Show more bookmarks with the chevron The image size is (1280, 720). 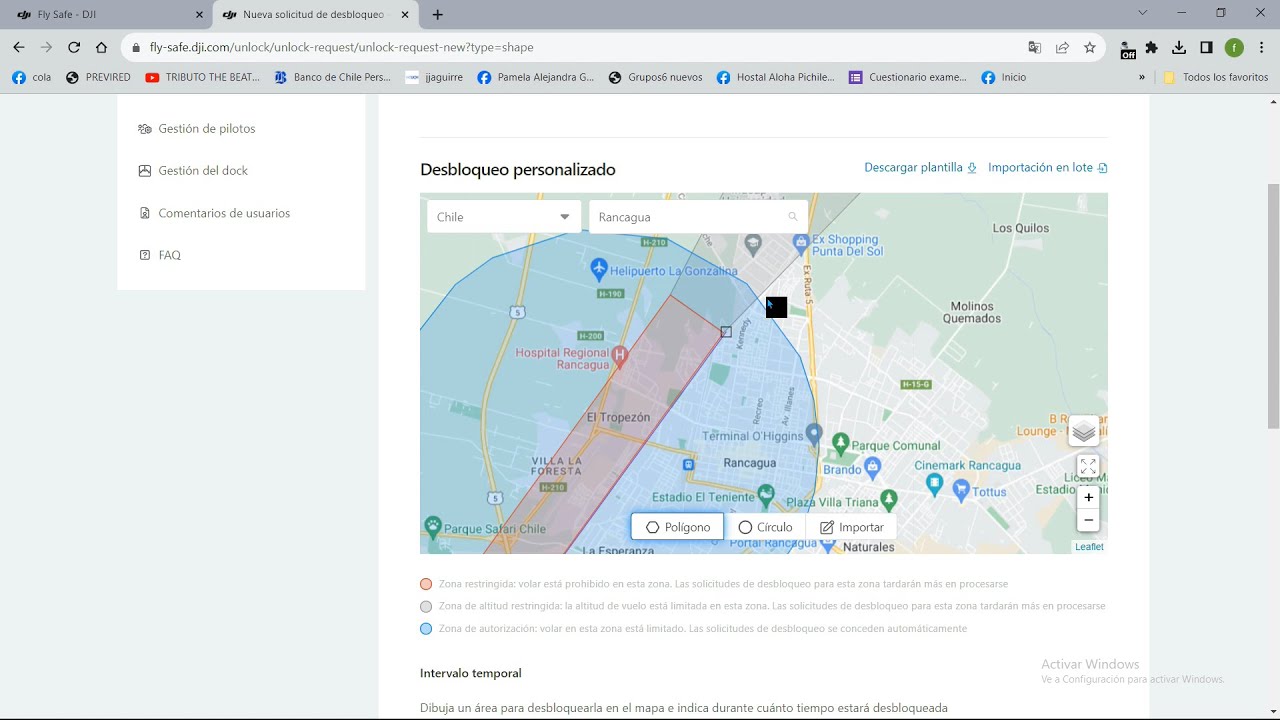(1142, 77)
